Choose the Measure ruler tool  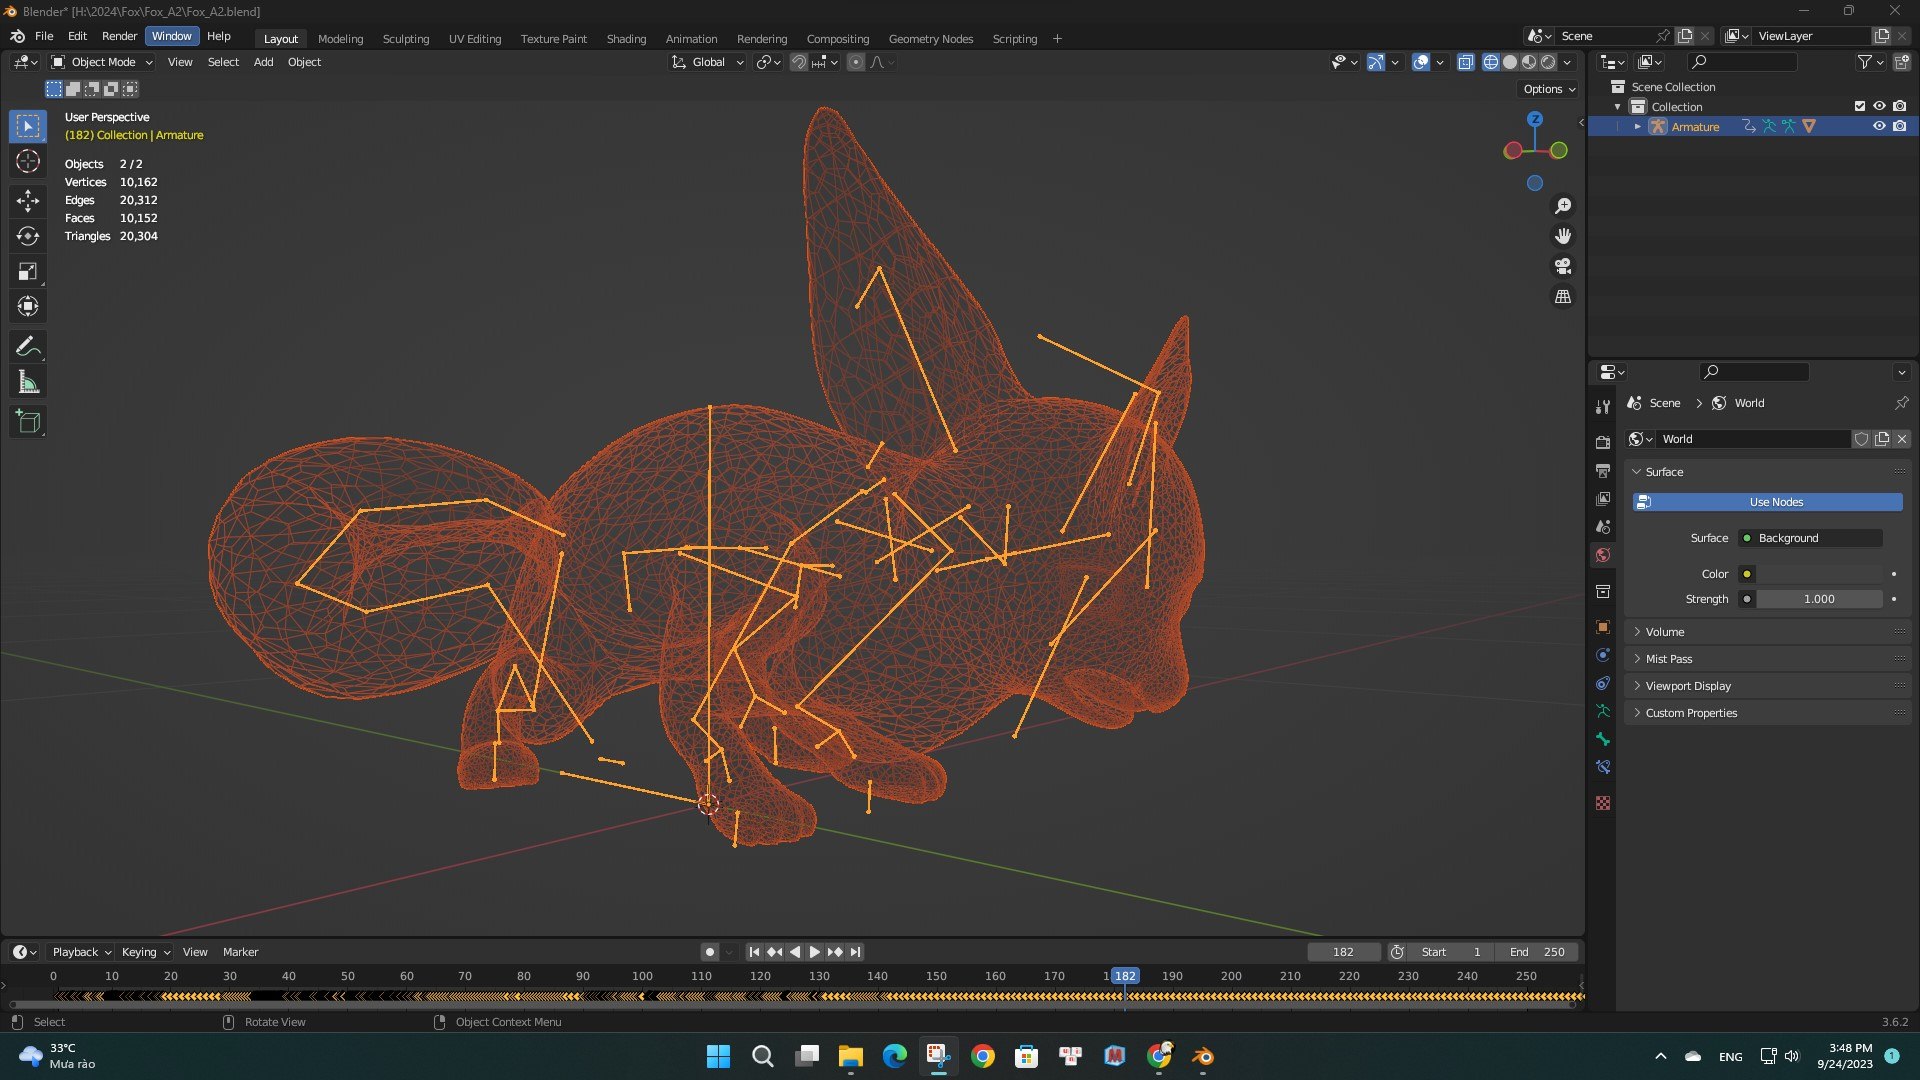(x=28, y=382)
